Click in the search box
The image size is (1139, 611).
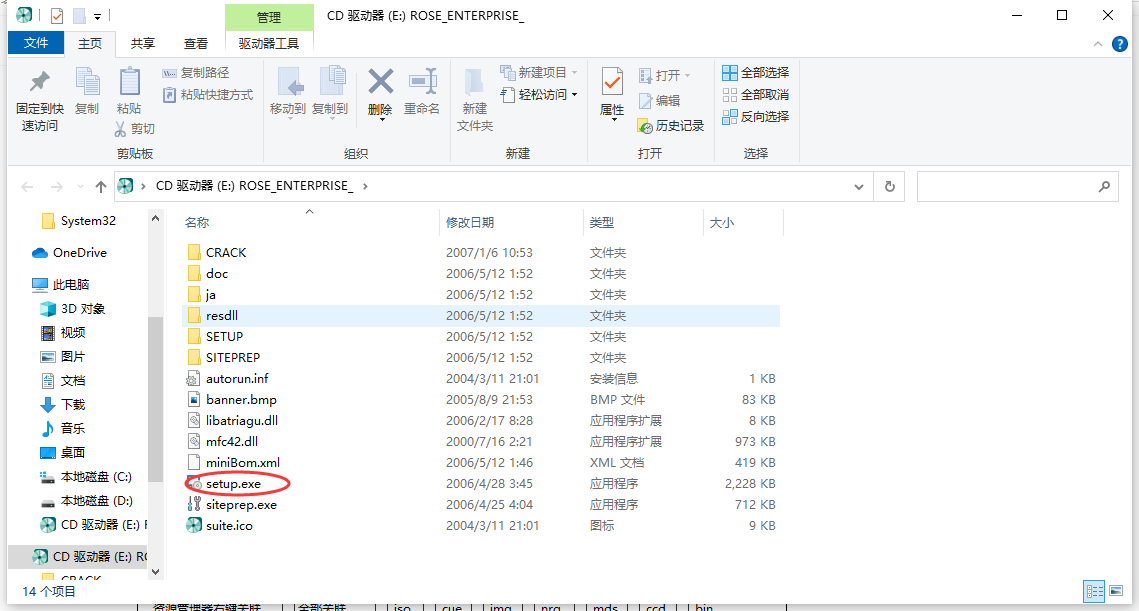tap(1017, 187)
